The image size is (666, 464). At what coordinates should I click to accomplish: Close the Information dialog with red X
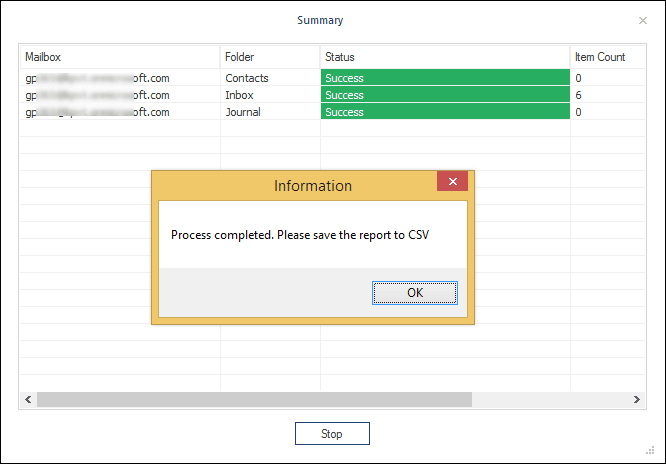pyautogui.click(x=452, y=181)
